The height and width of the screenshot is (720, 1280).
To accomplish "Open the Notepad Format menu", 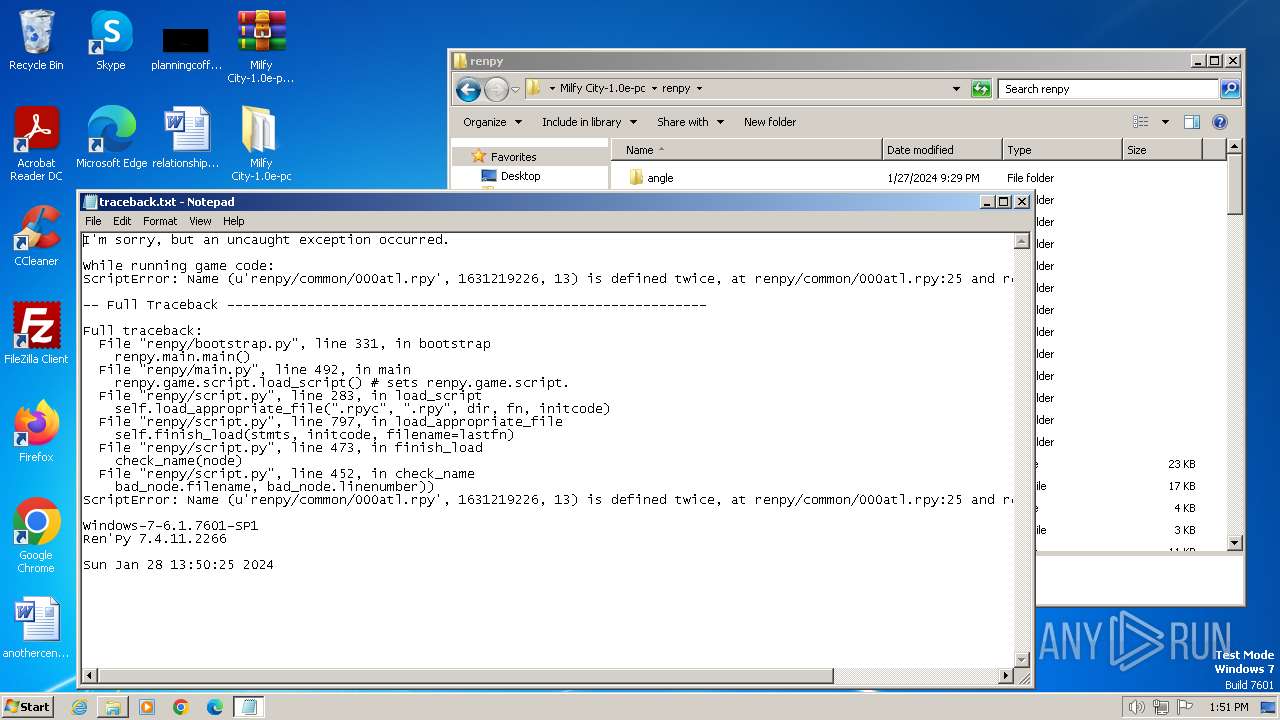I will [160, 221].
